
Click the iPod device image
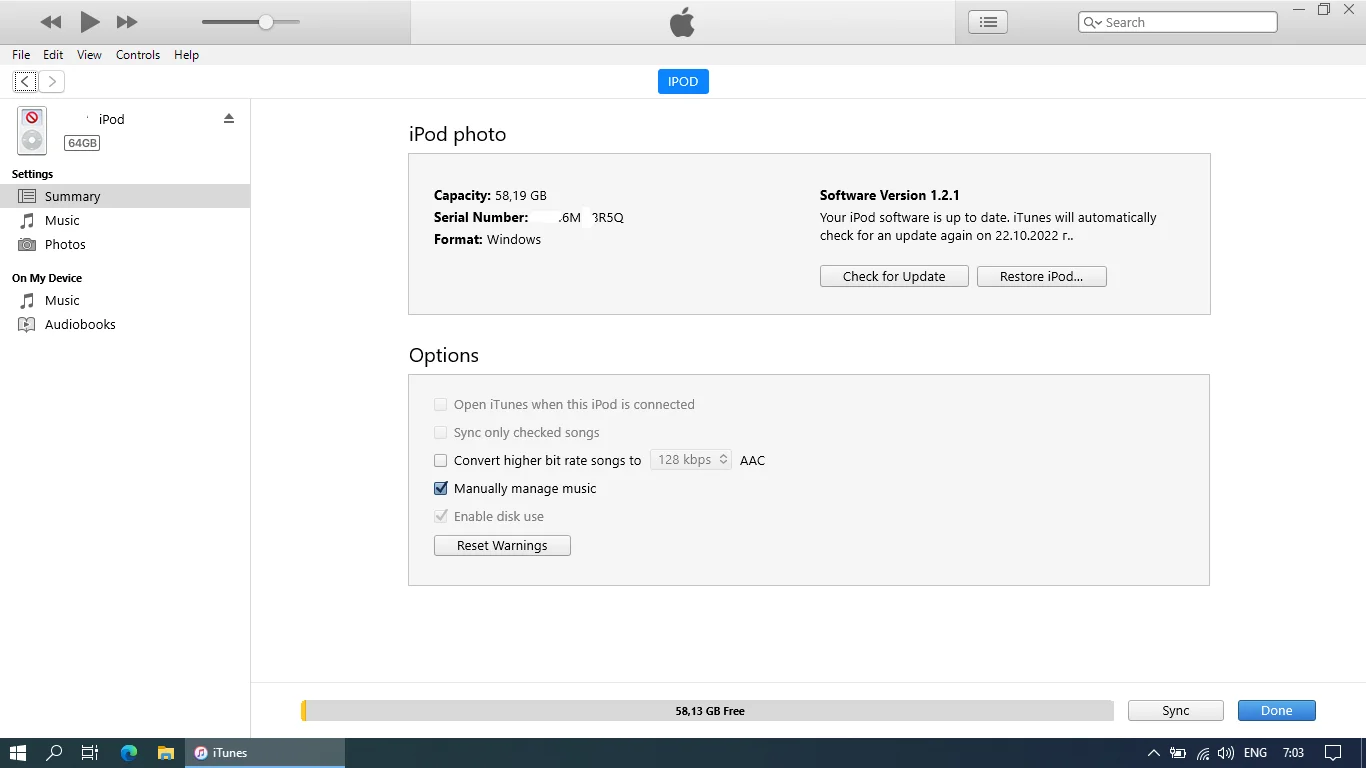point(32,130)
